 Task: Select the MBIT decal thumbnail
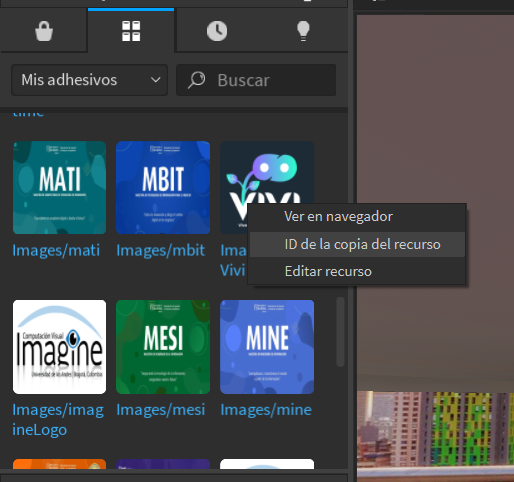click(163, 188)
